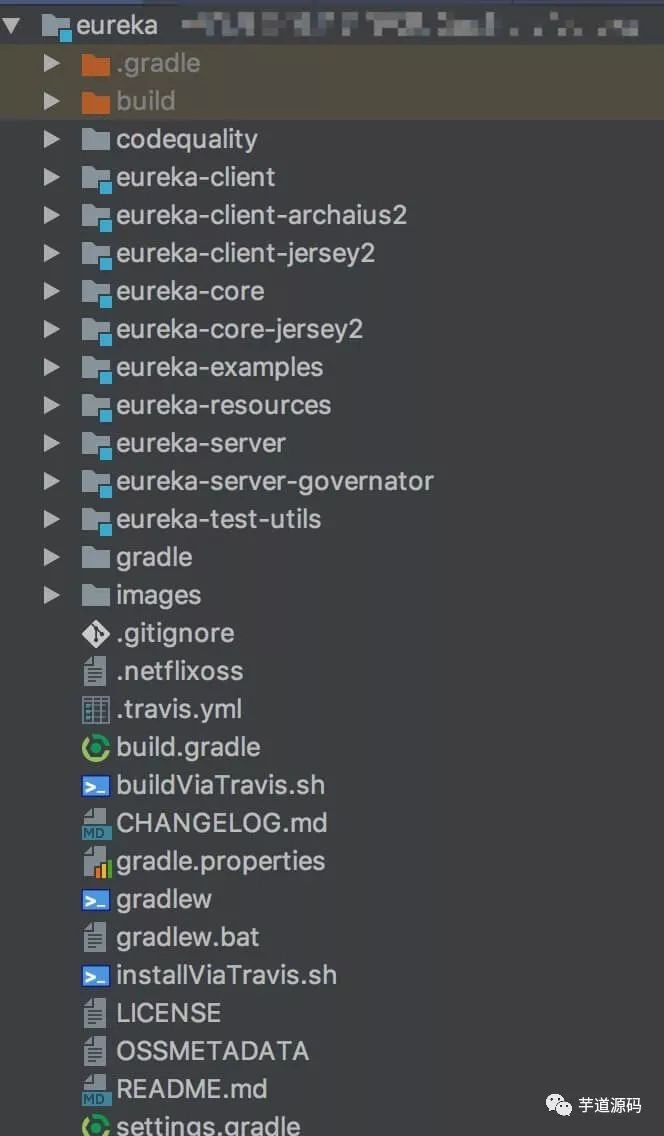Viewport: 664px width, 1136px height.
Task: Expand the eureka-client-archaius2 module arrow
Action: [x=51, y=215]
